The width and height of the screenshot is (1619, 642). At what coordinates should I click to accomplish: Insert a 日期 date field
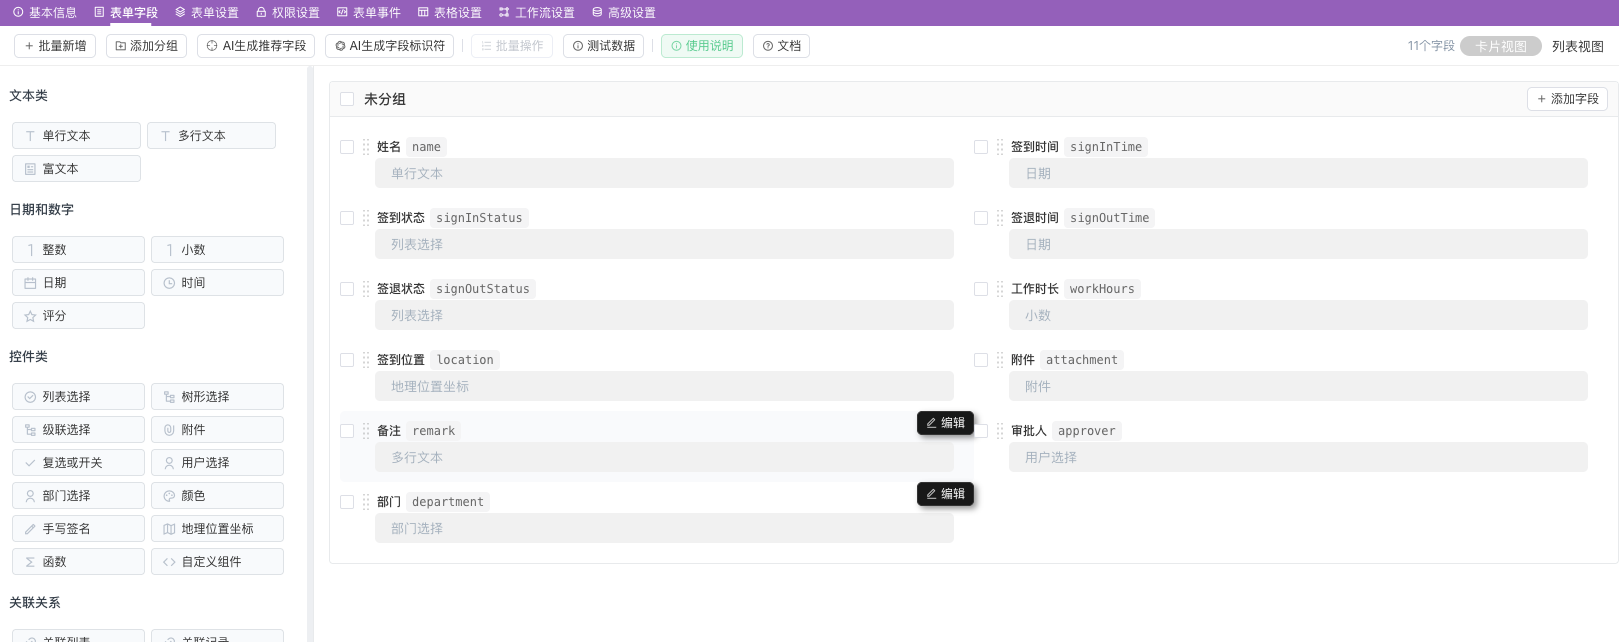[78, 283]
